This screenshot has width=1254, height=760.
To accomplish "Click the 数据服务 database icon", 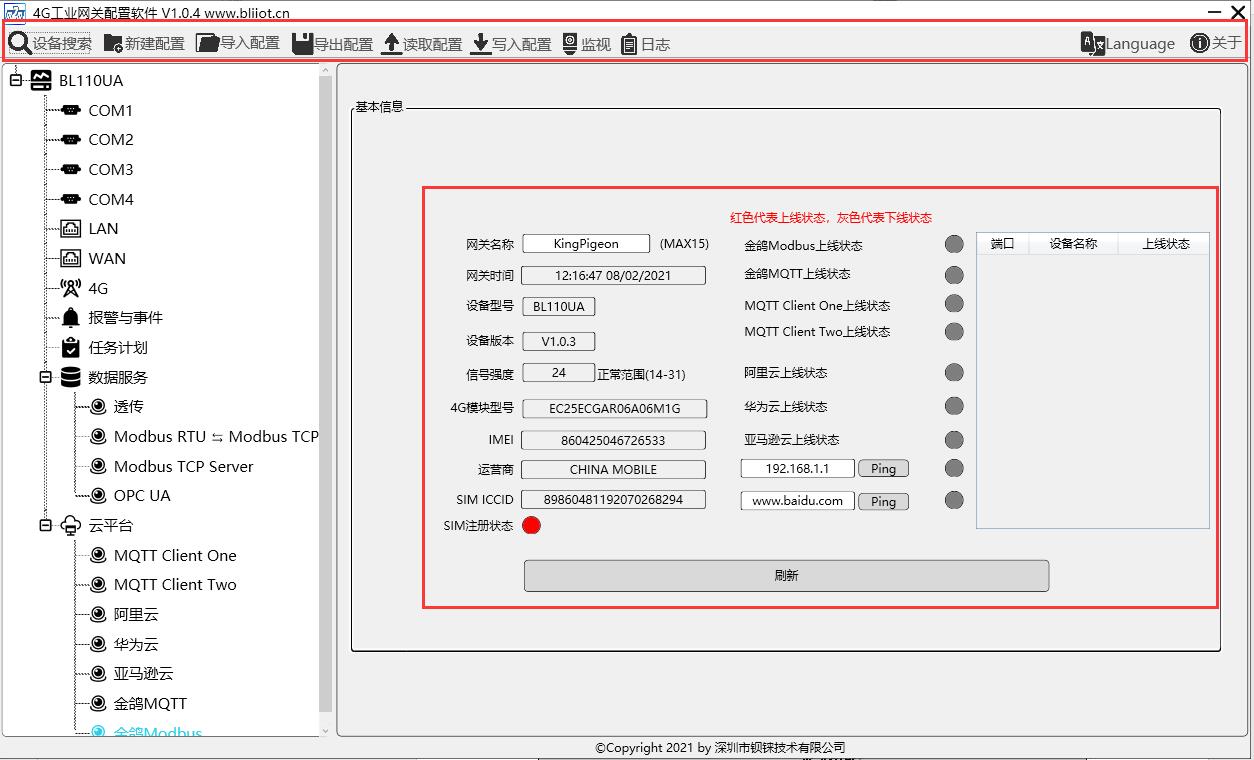I will (x=70, y=377).
